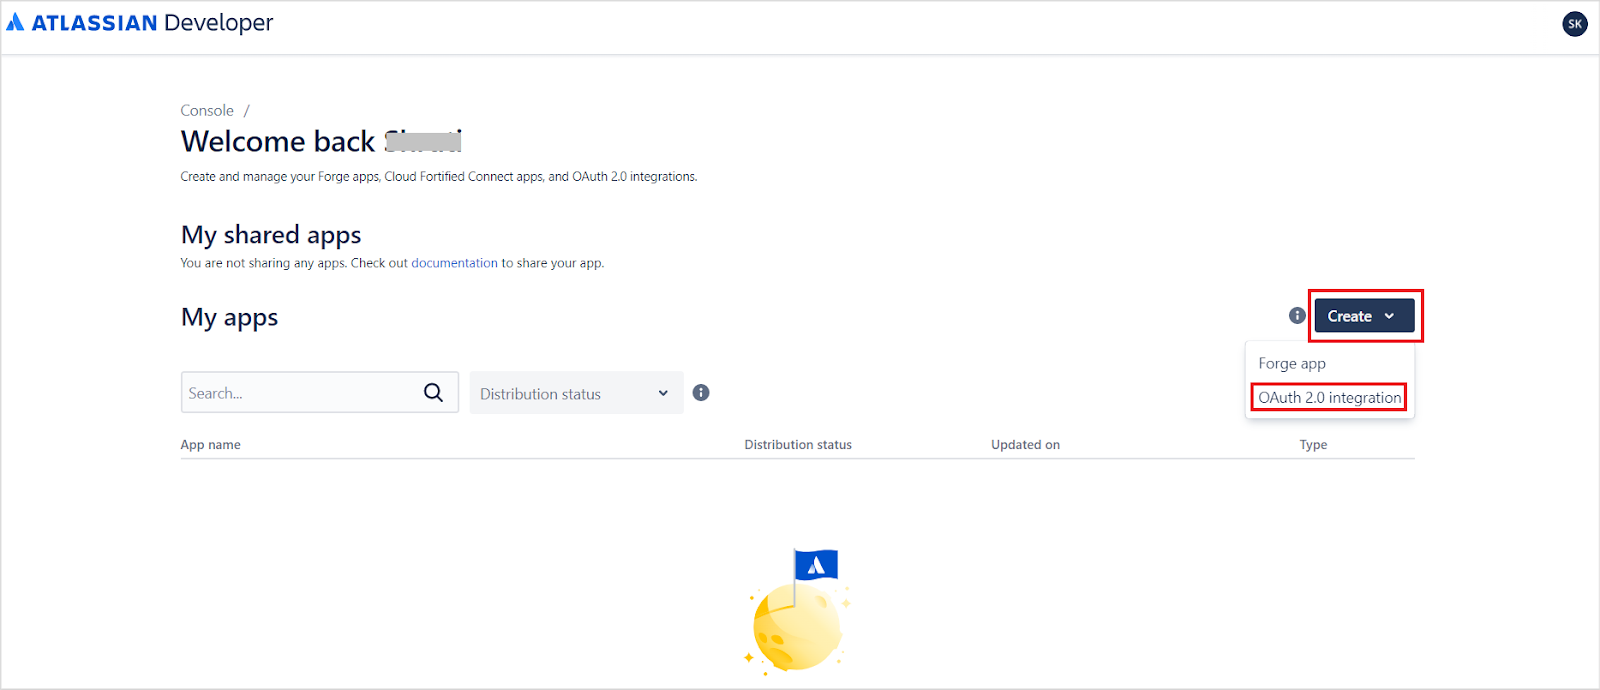Click the chevron arrow on Create button
Screen dimensions: 1600x690
pos(1389,316)
